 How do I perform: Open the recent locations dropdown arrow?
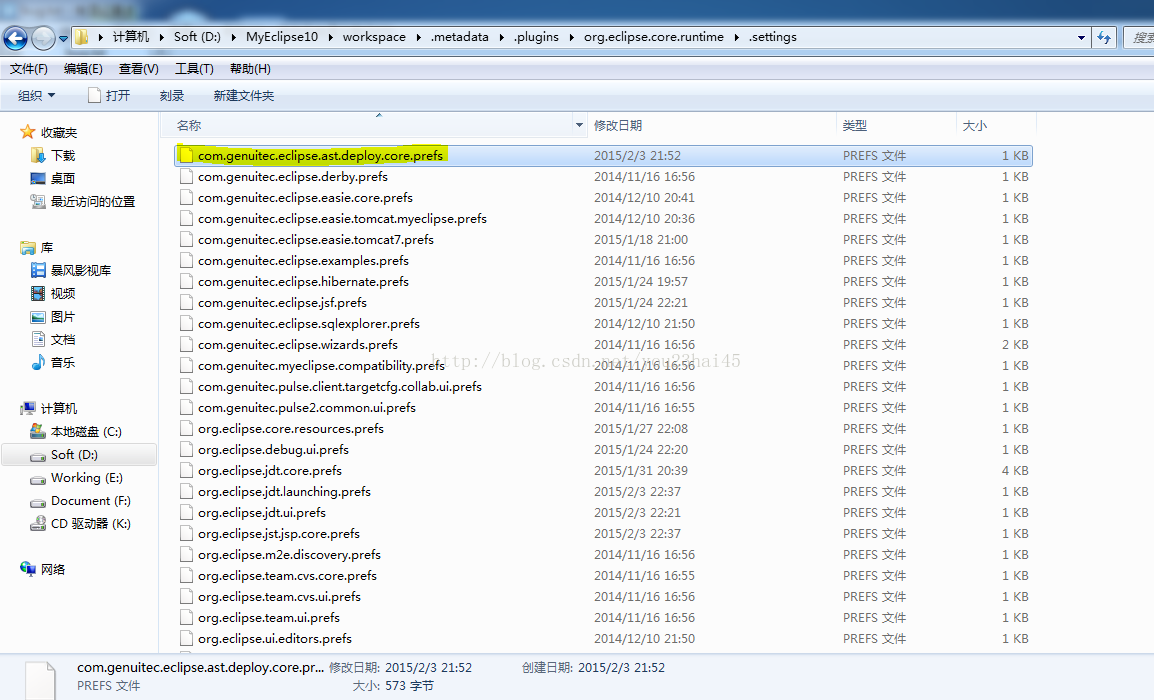point(63,38)
